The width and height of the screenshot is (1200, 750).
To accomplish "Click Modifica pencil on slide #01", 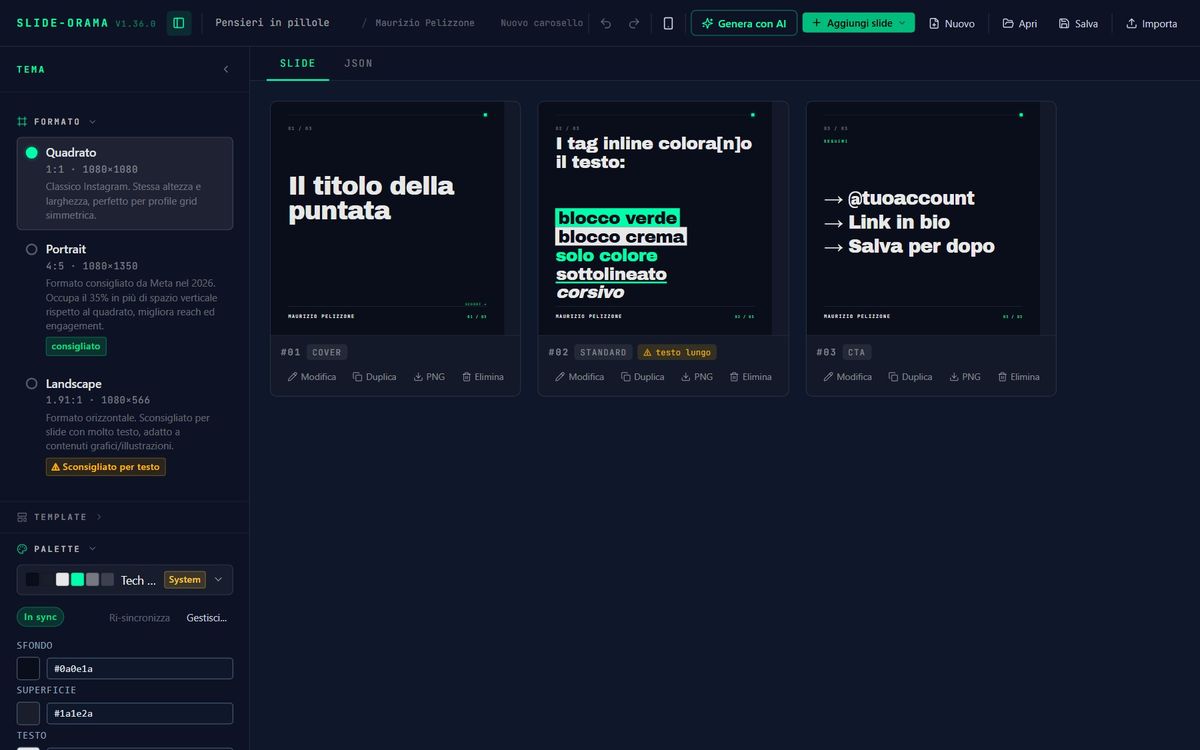I will coord(312,377).
